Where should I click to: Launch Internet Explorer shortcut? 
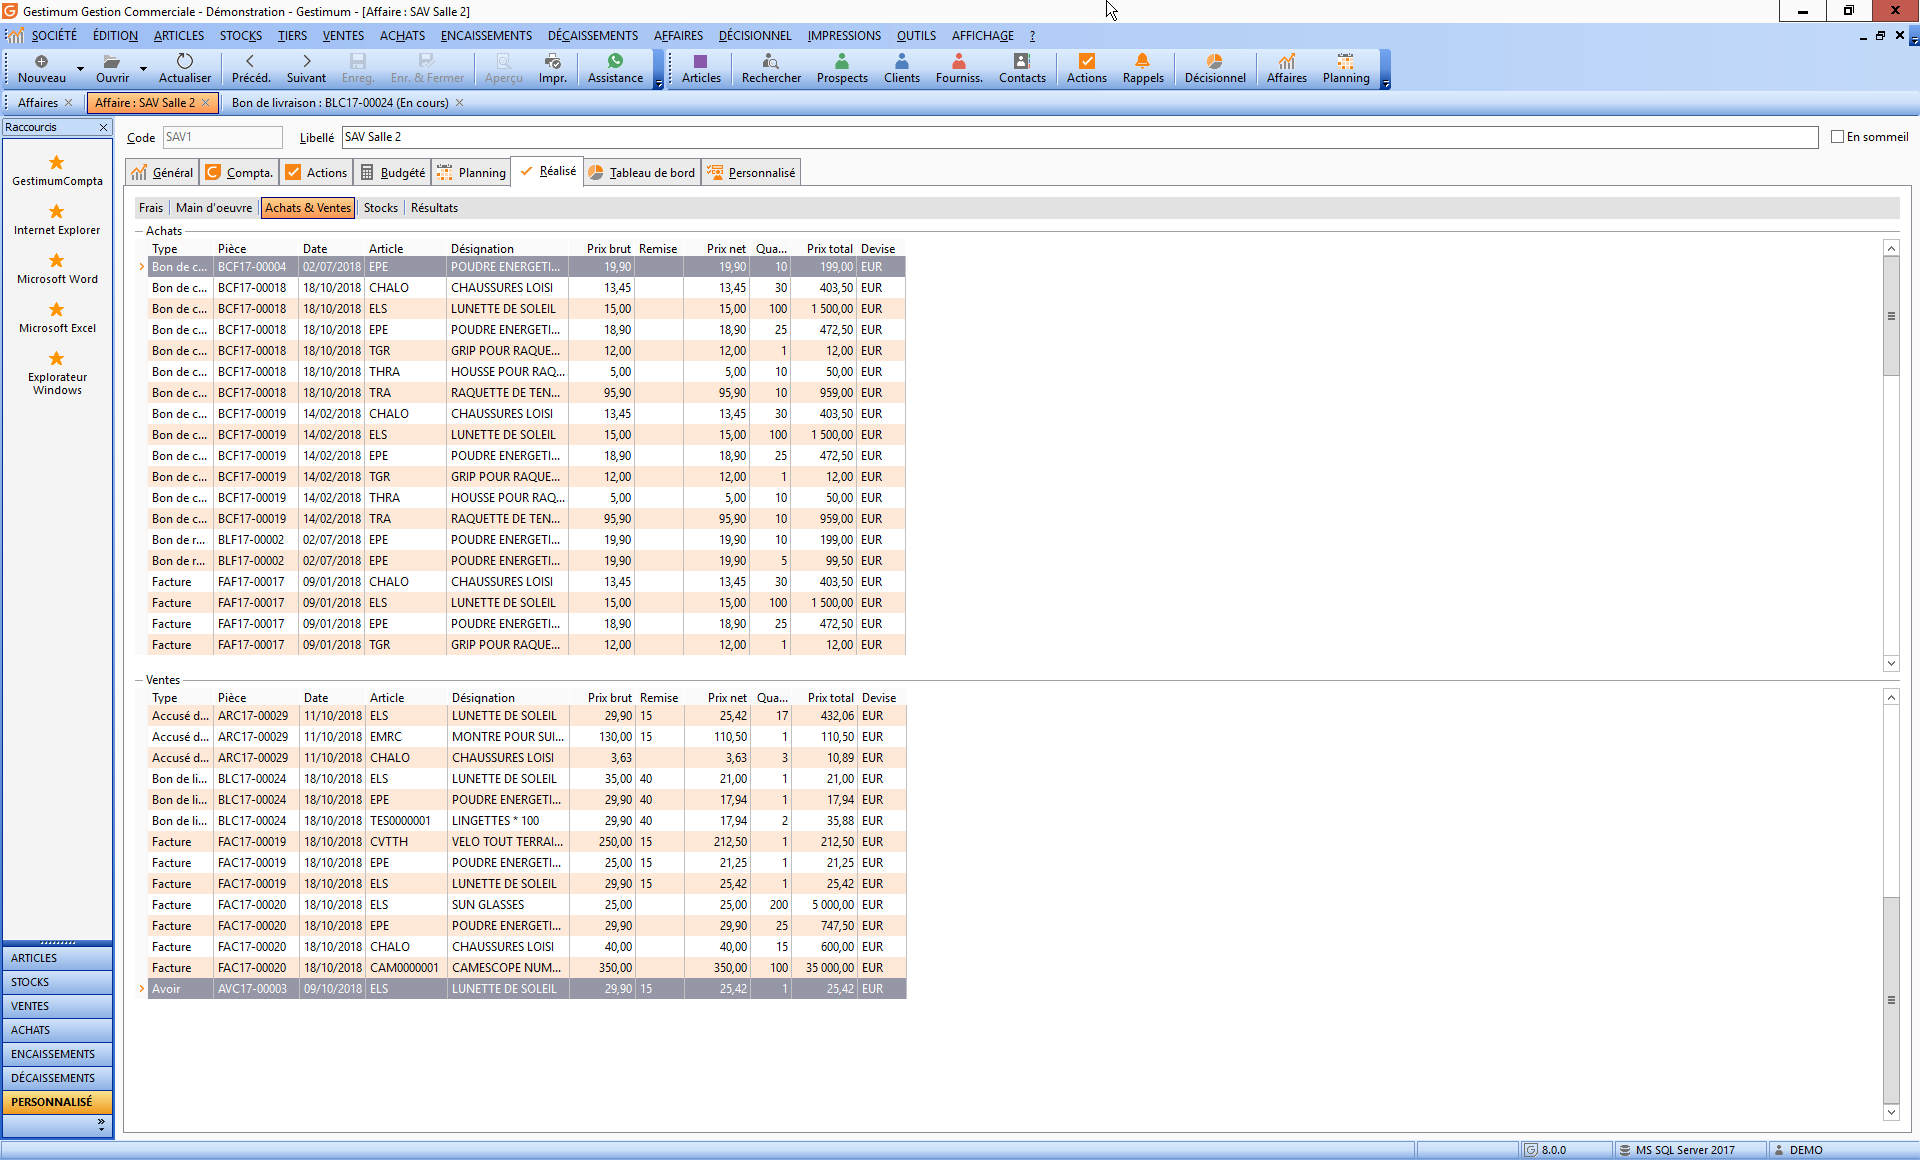(x=57, y=211)
